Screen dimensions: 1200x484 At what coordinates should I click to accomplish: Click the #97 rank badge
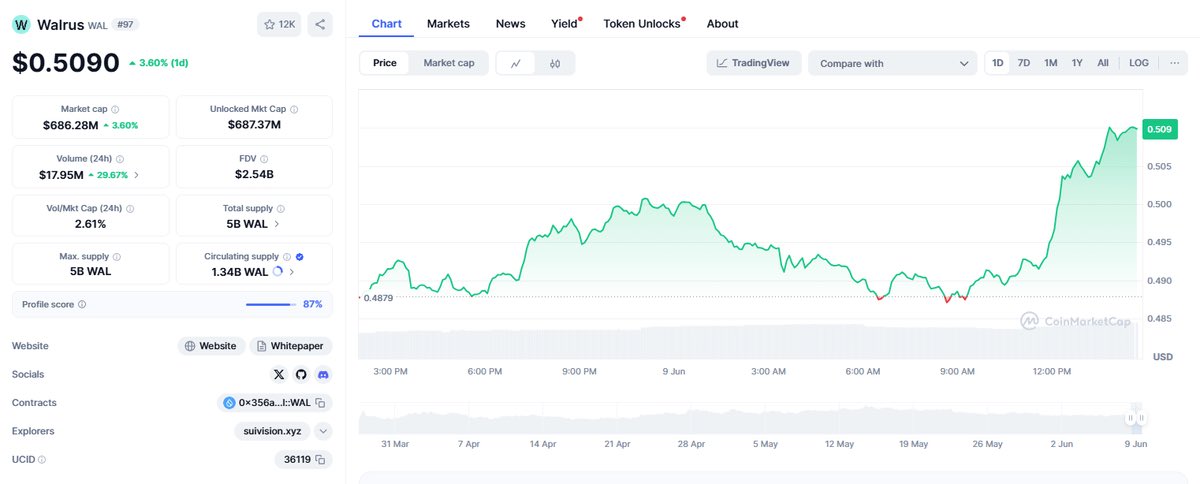click(126, 24)
